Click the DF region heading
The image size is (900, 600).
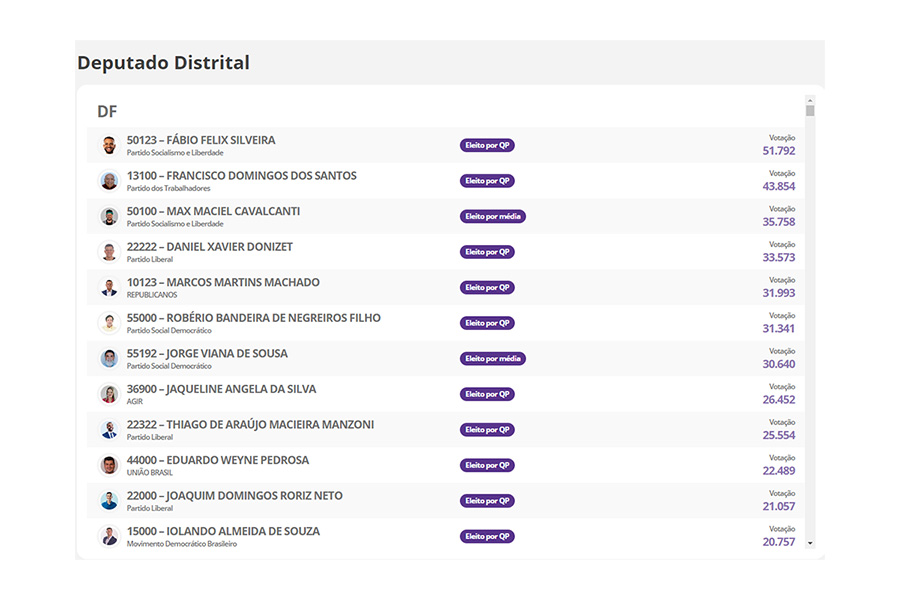click(107, 112)
